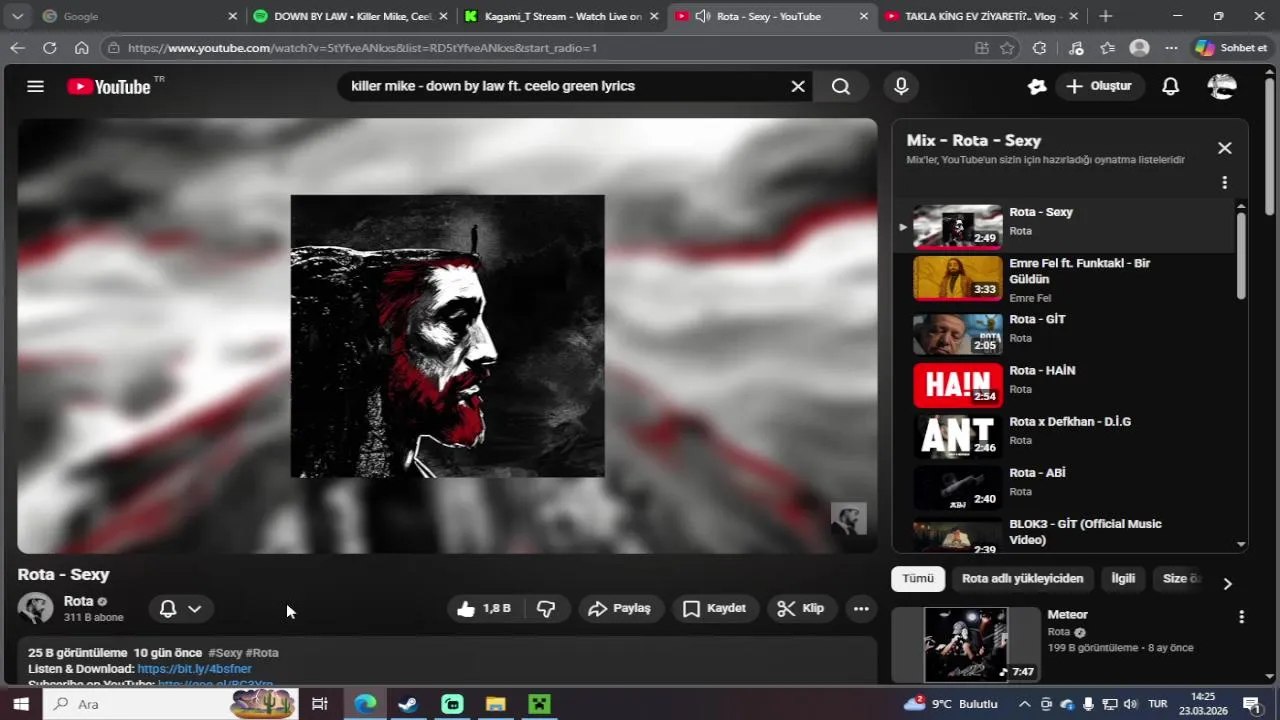Image resolution: width=1280 pixels, height=720 pixels.
Task: Go back in browser history
Action: pos(17,48)
